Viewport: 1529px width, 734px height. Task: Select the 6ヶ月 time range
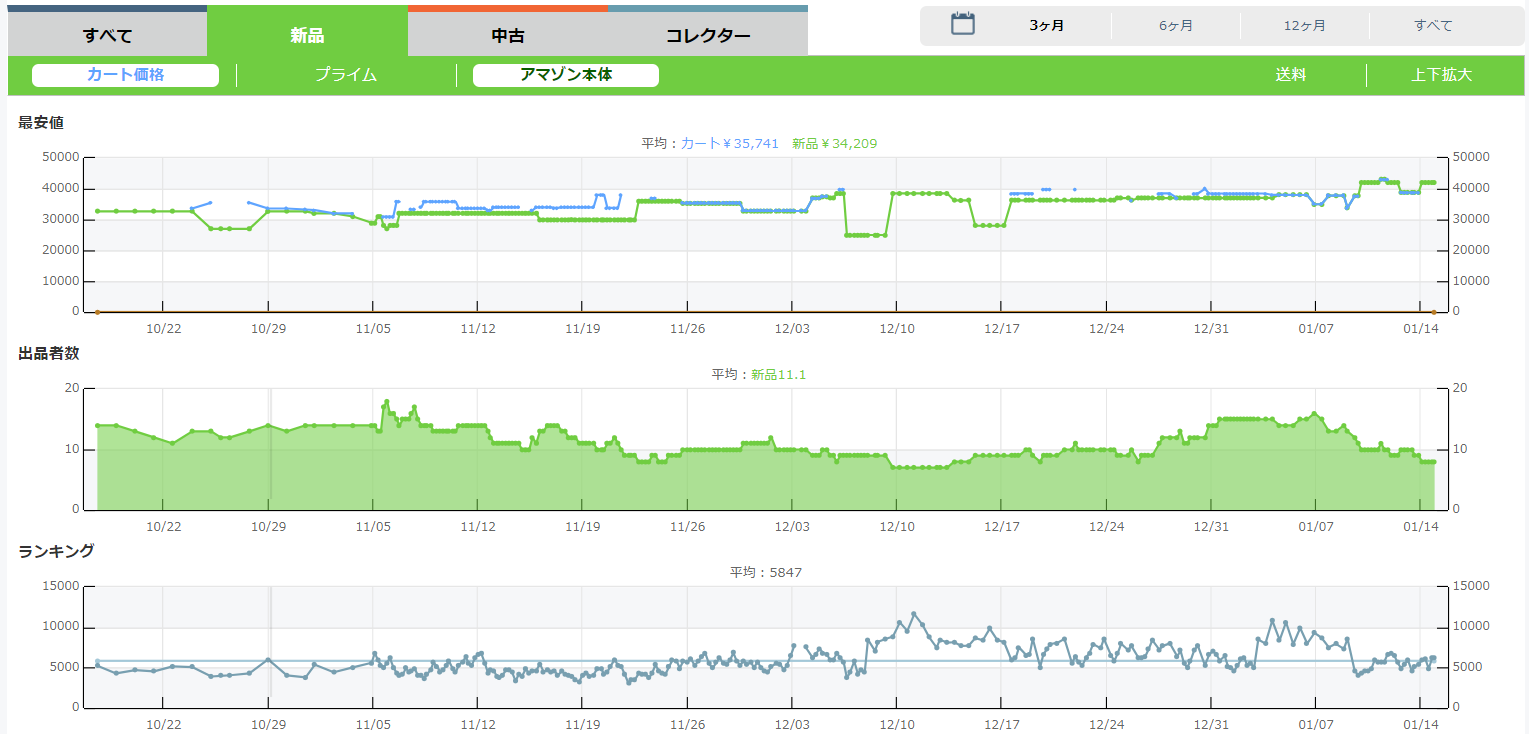(x=1176, y=26)
